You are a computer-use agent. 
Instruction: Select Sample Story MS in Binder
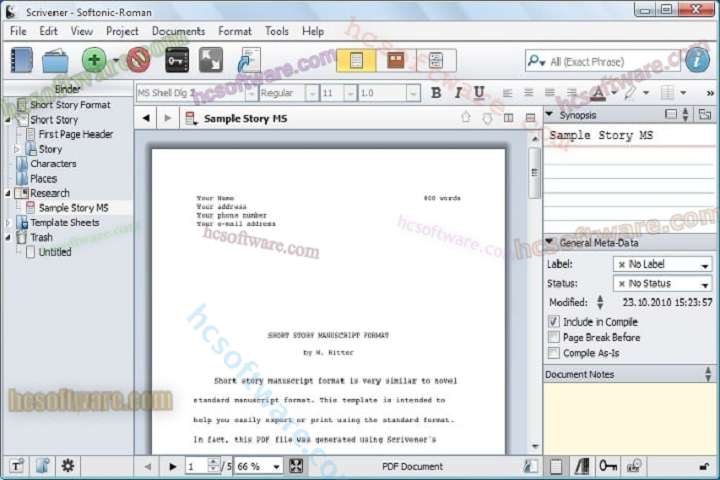click(73, 208)
